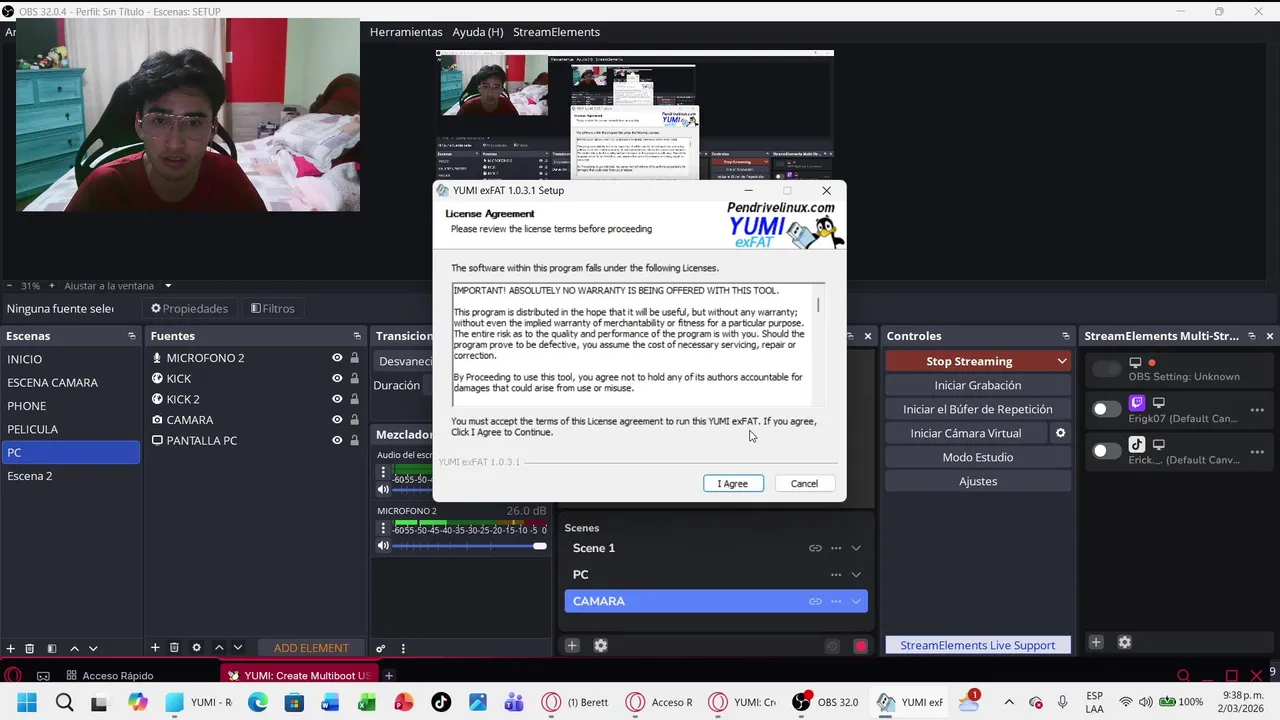Open the three-dot menu for the Erigk07 Twitch output

(x=1257, y=409)
